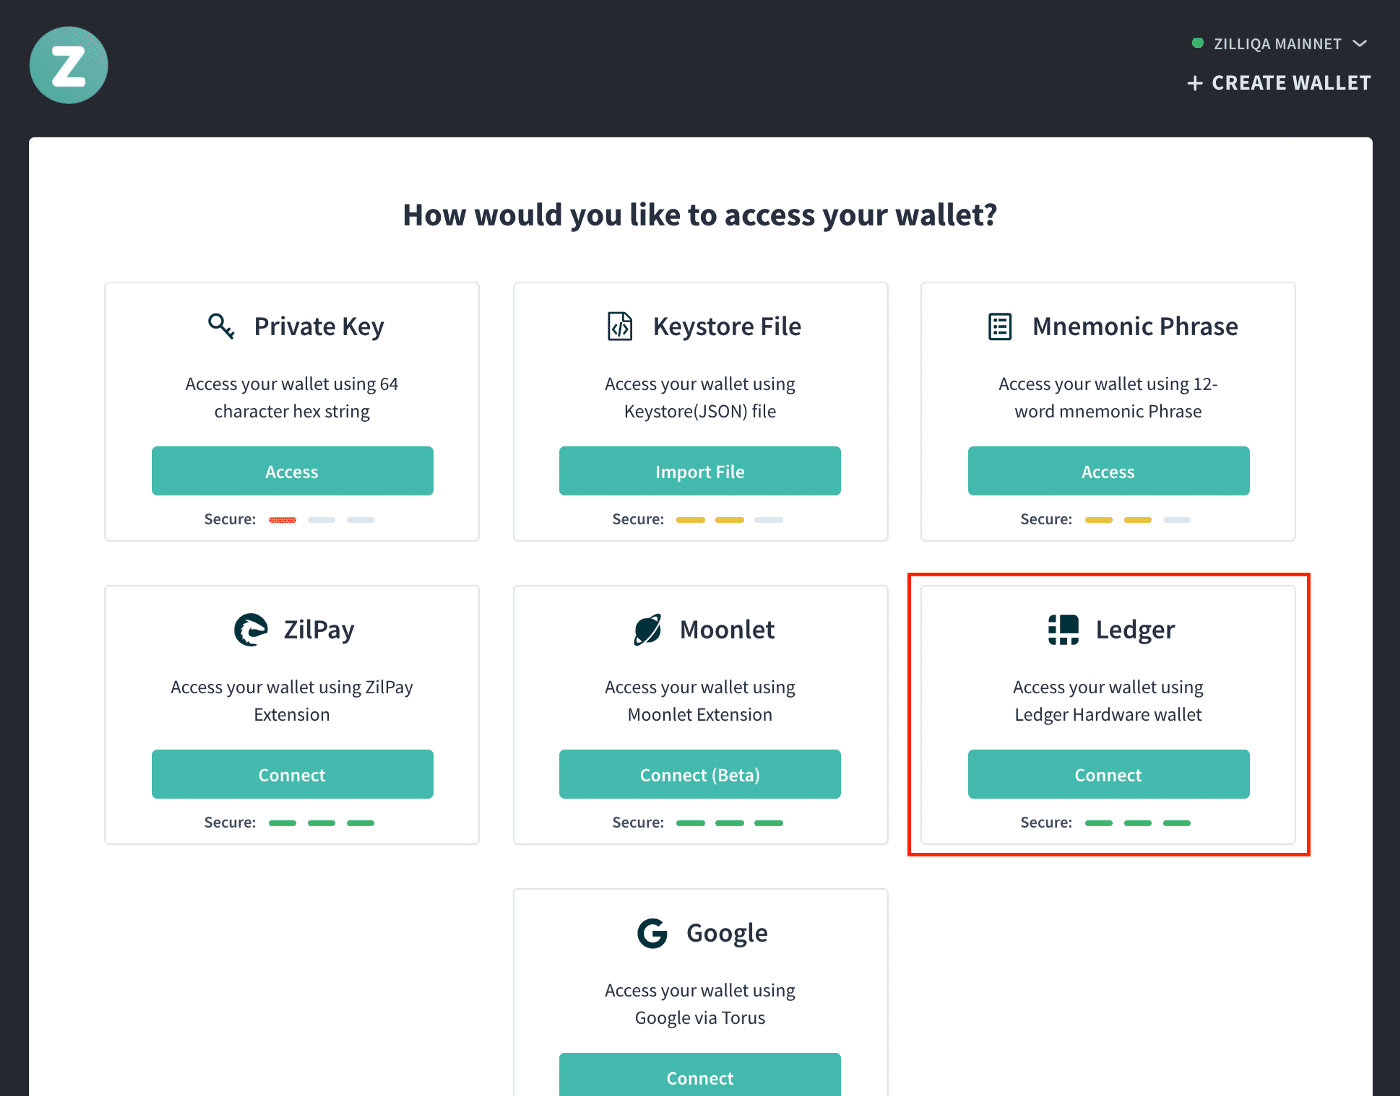Click the Google G logo icon

652,933
